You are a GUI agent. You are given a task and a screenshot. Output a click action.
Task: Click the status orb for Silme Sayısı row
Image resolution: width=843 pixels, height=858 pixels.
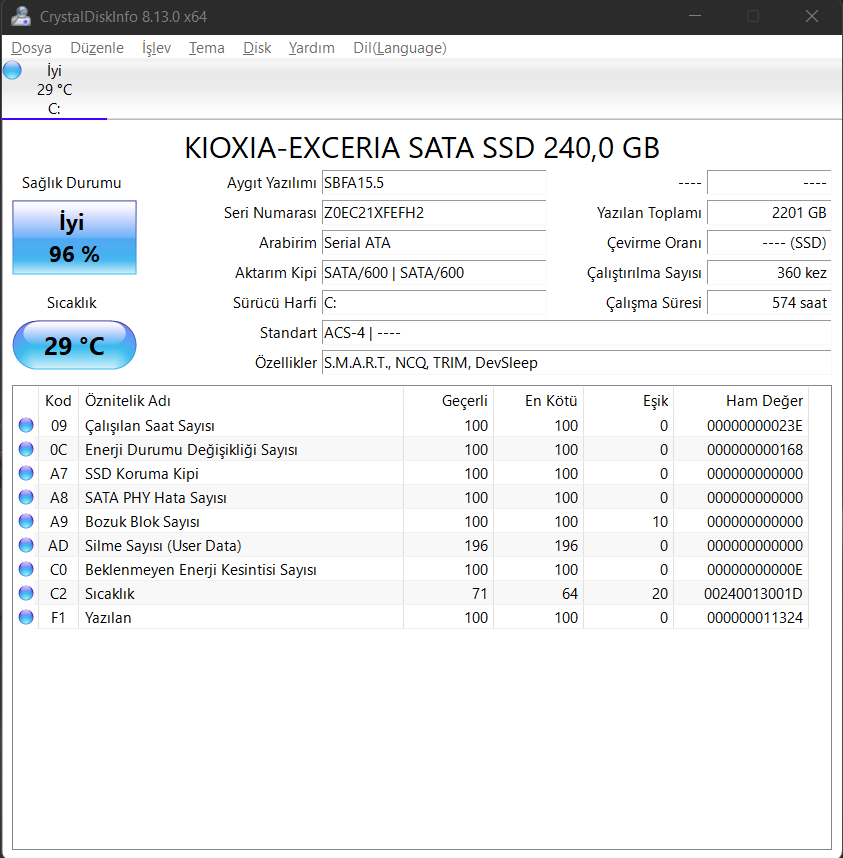point(26,546)
